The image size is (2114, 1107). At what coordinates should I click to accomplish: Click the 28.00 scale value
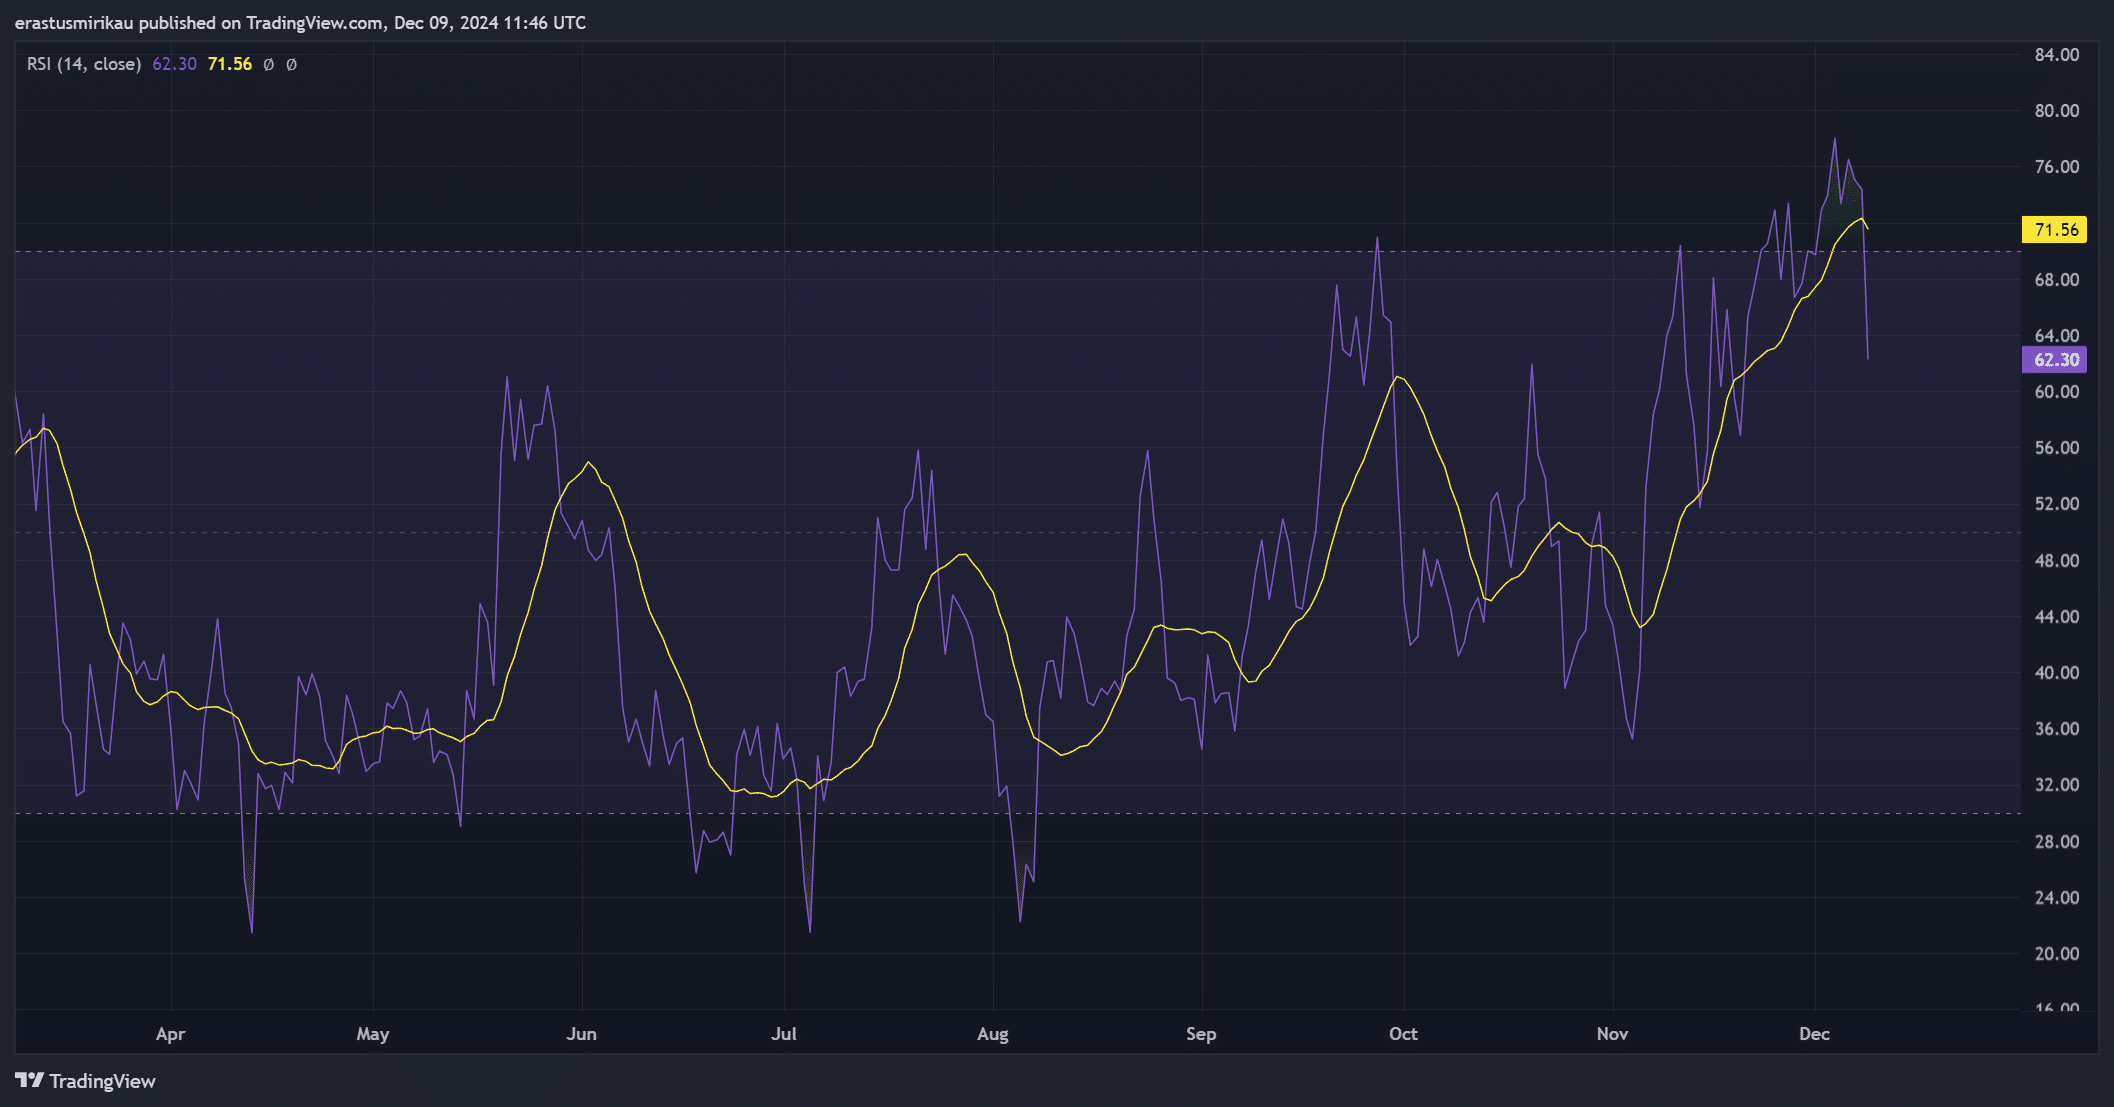tap(2057, 842)
